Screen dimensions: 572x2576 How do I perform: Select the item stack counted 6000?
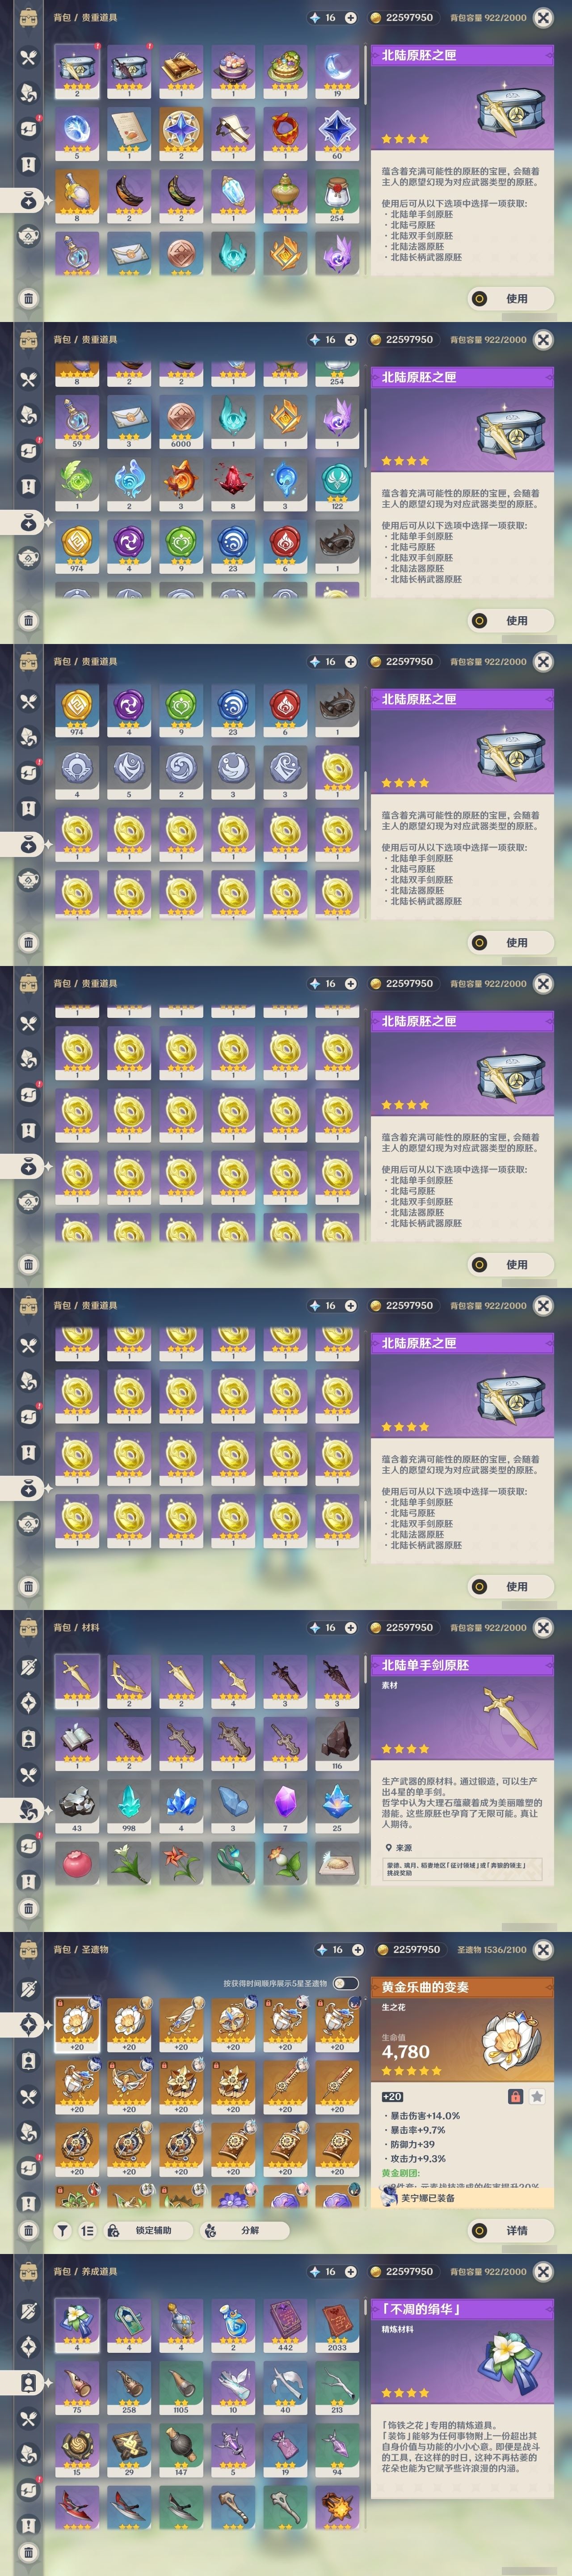click(181, 421)
